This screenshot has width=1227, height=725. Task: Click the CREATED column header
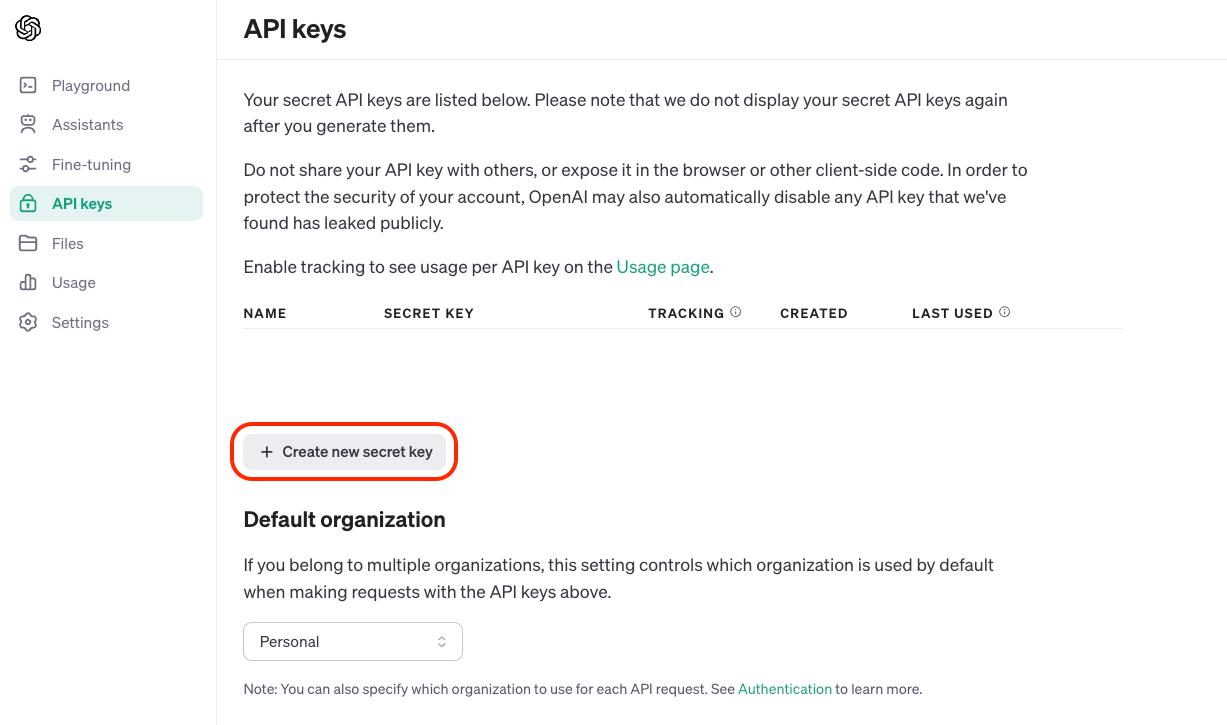(x=813, y=313)
